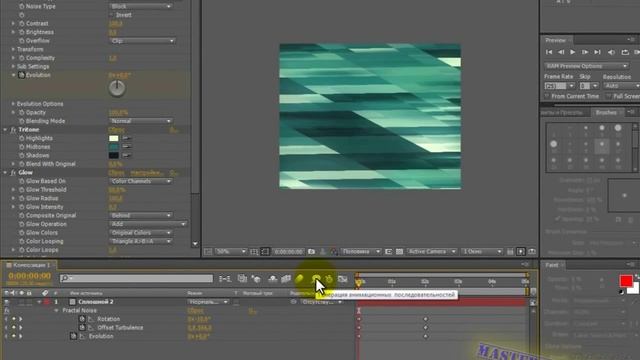Open the Blending Mode dropdown
Screen dimensions: 640x360
pyautogui.click(x=141, y=121)
